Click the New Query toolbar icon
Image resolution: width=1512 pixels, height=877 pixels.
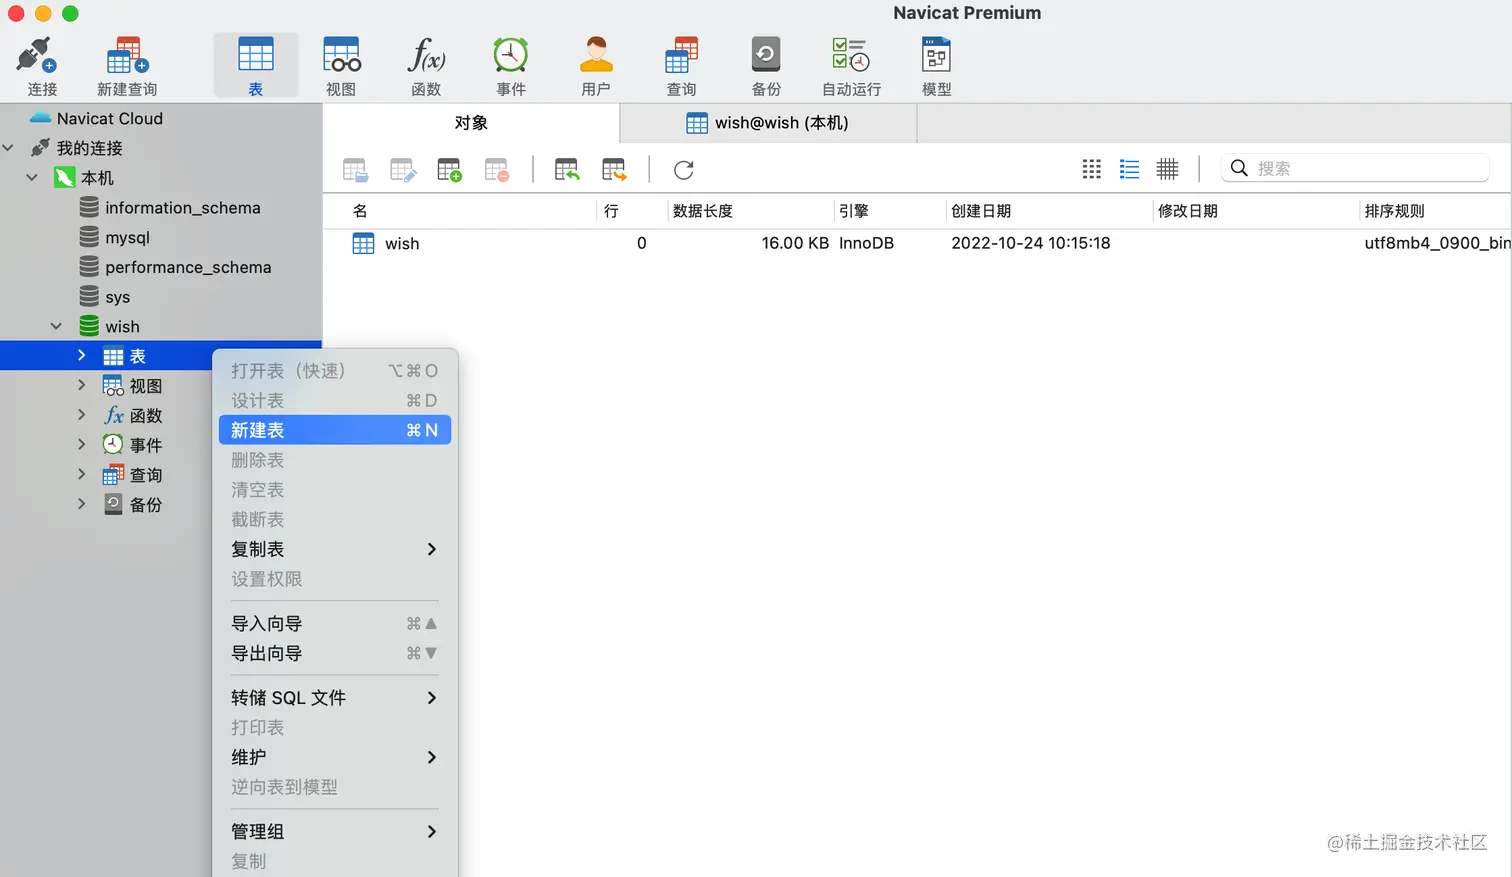(127, 66)
